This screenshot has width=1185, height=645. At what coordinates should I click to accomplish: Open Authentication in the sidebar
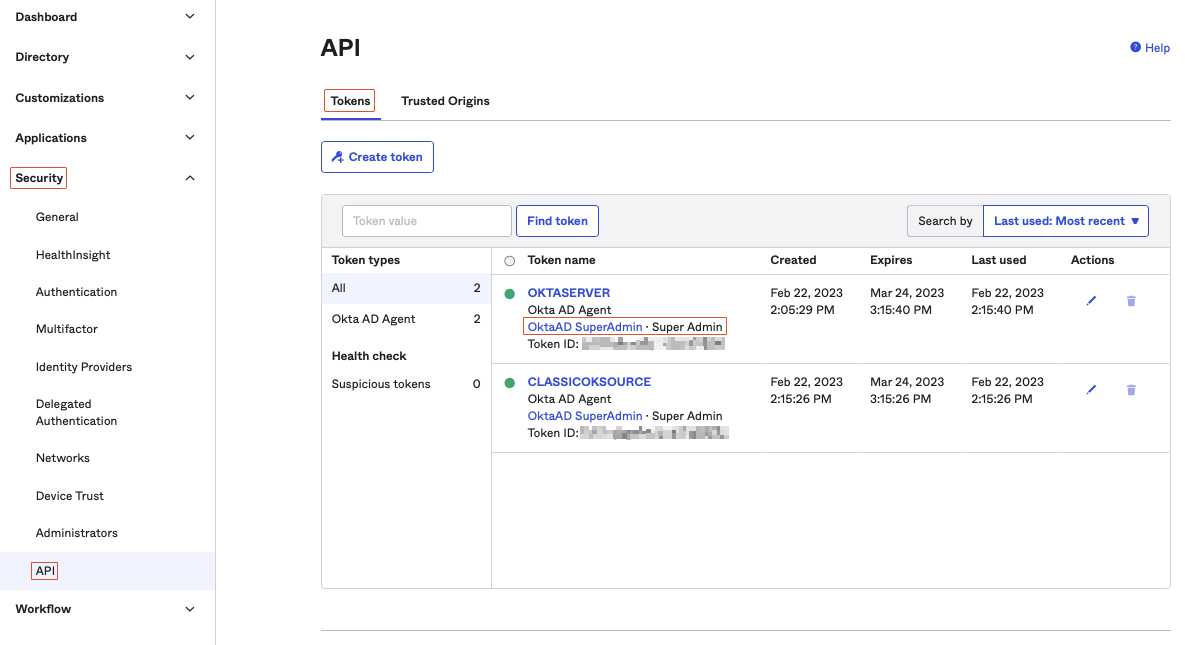[x=76, y=292]
